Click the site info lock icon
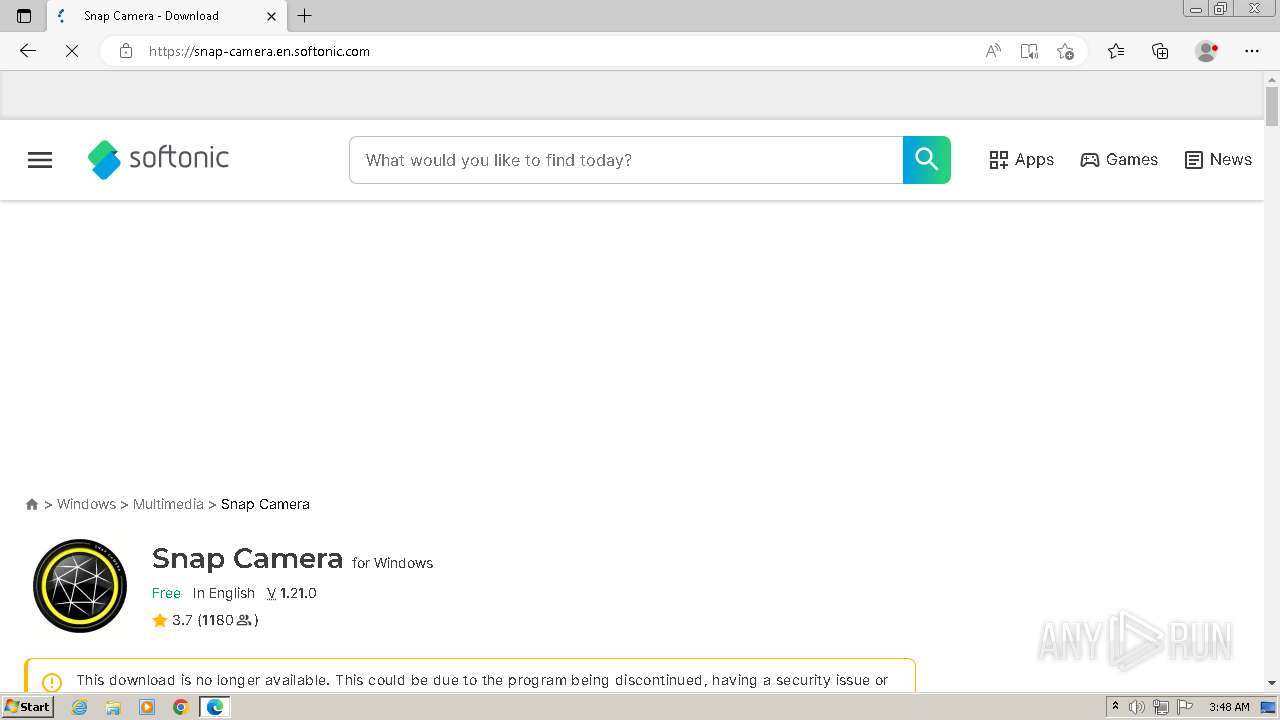This screenshot has height=720, width=1280. pos(126,51)
